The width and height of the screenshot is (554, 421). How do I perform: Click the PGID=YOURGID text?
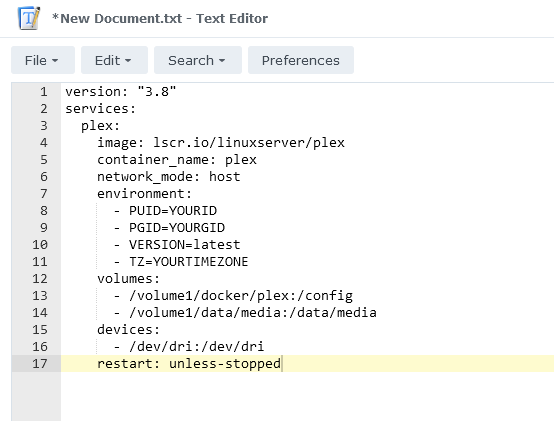[177, 227]
